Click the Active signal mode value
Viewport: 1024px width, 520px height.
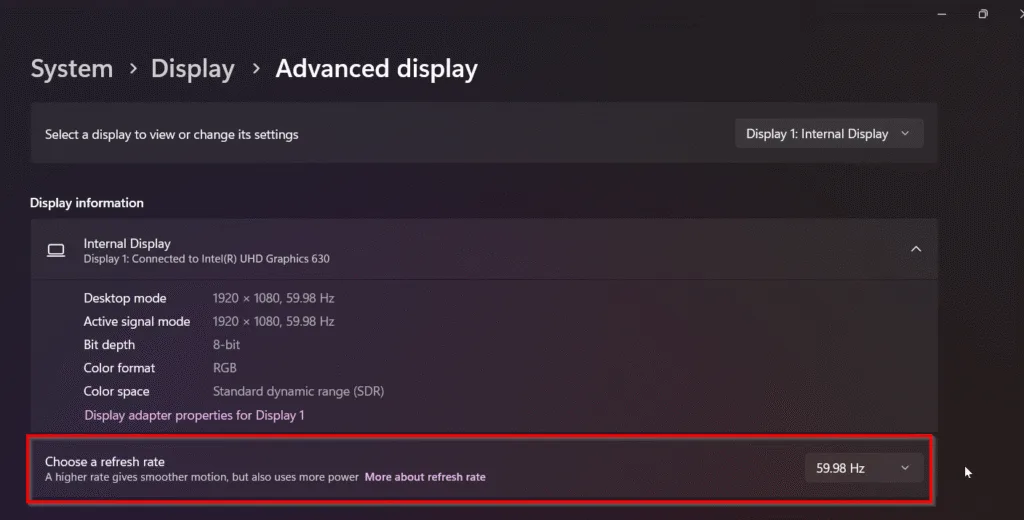273,322
